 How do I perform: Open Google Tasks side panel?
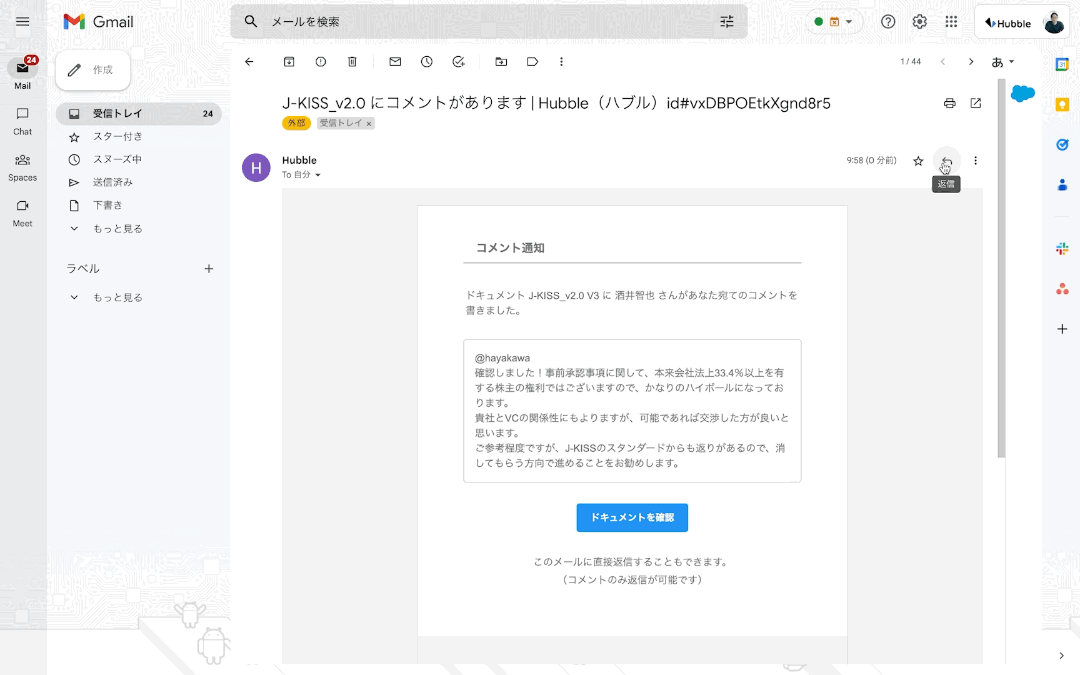point(1062,145)
